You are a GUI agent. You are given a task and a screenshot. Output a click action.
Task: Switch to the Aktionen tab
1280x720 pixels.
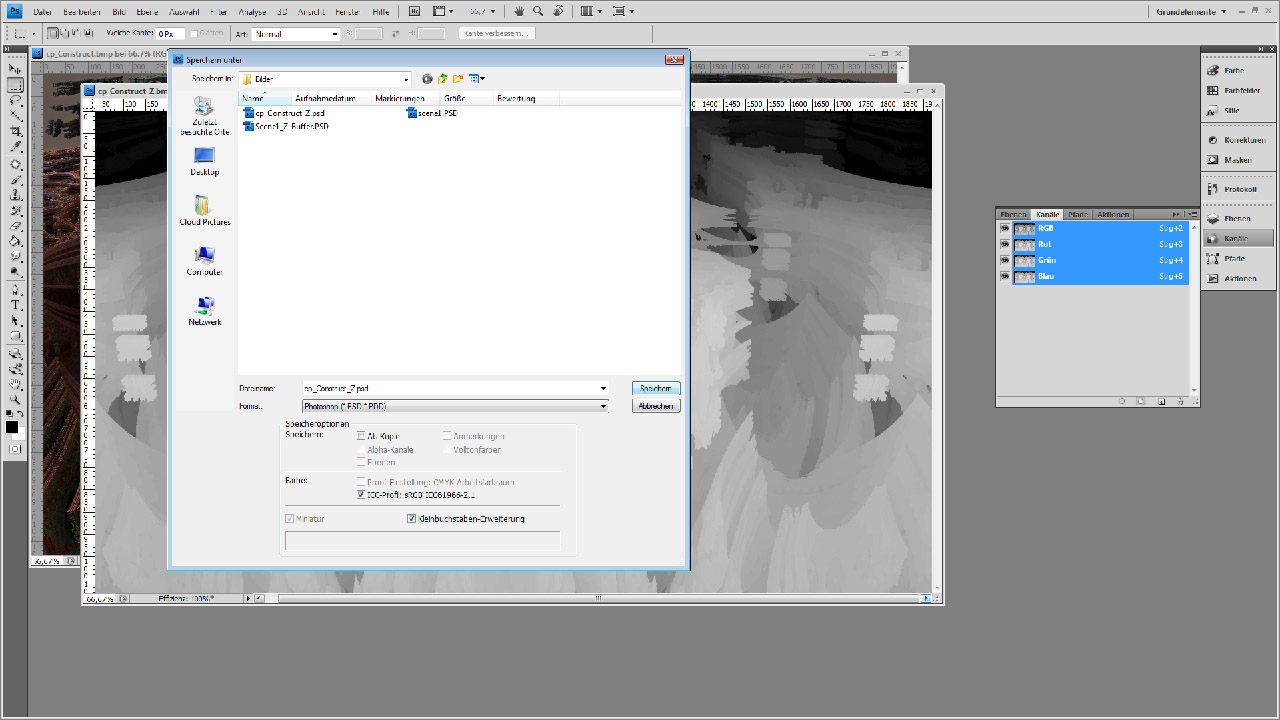[1113, 214]
